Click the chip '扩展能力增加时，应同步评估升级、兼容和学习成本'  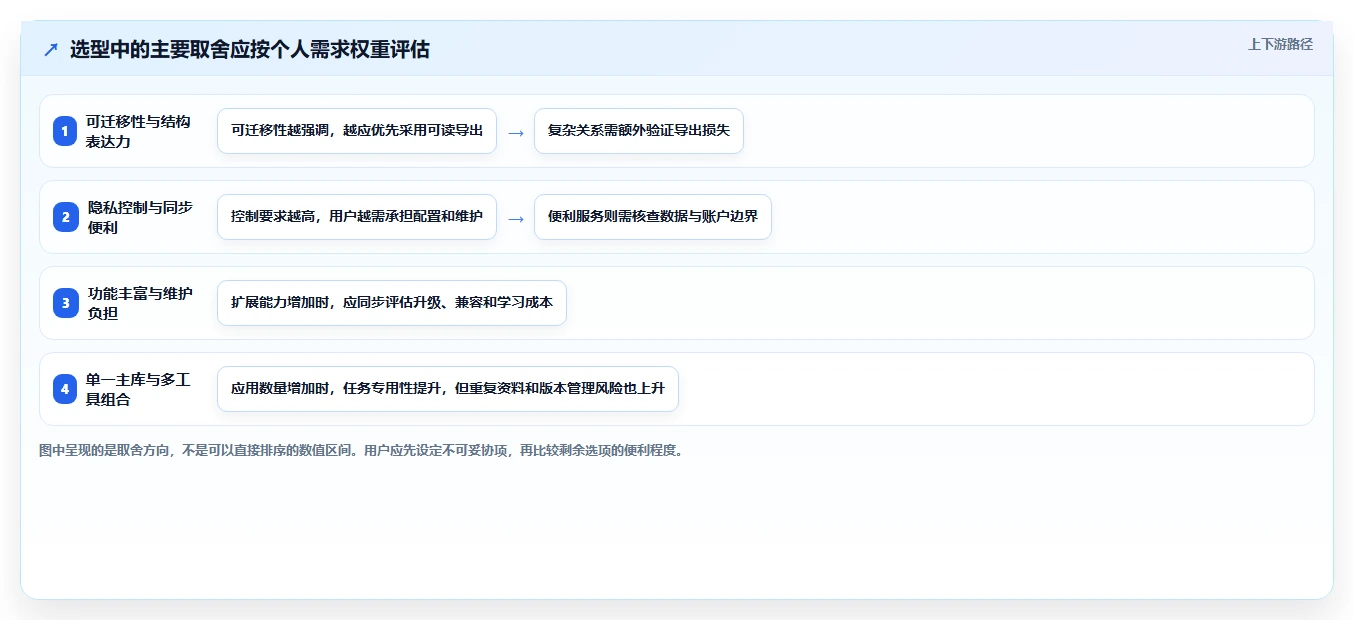pyautogui.click(x=392, y=303)
